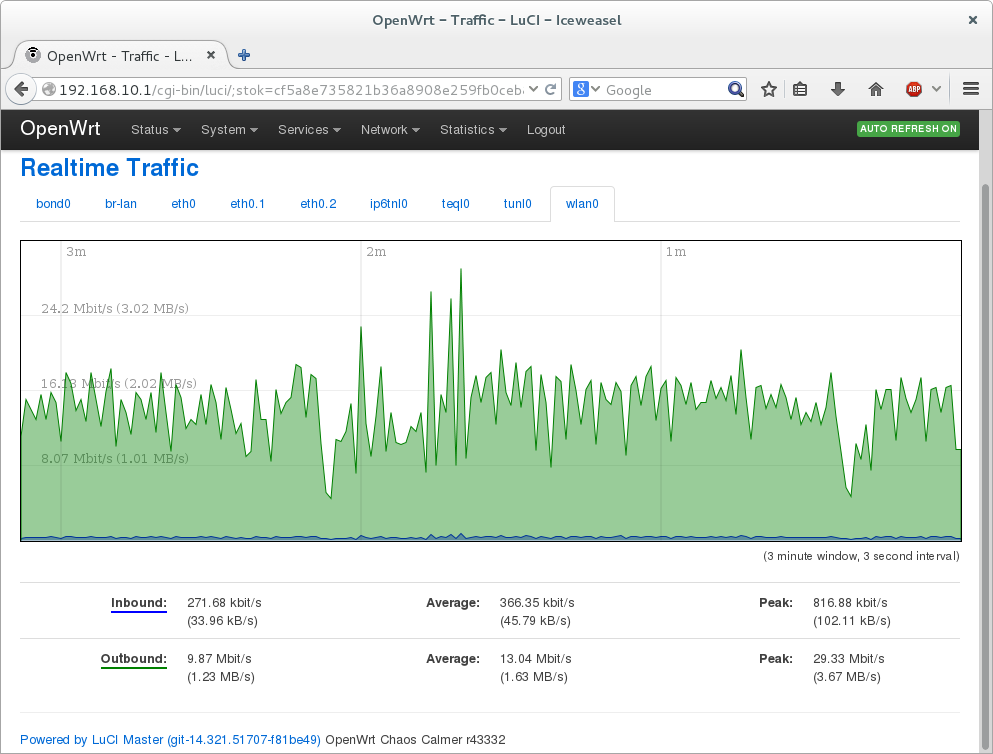
Task: Open the bookmarks list icon
Action: tap(800, 89)
